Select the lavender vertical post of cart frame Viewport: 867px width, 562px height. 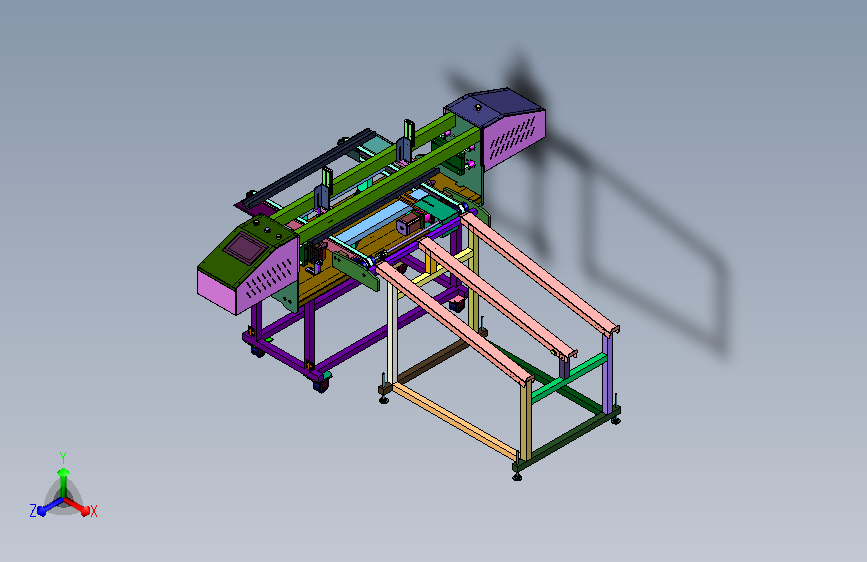coord(608,372)
